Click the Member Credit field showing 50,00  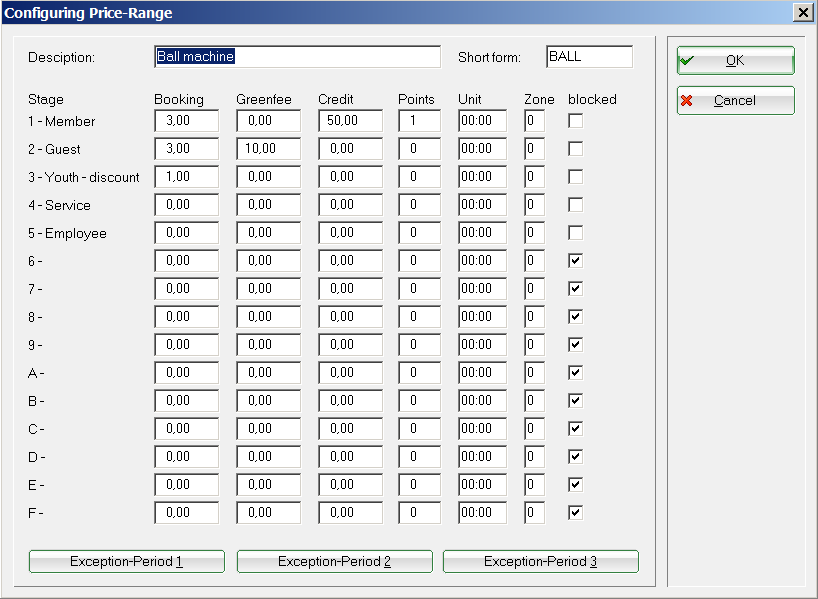[350, 121]
